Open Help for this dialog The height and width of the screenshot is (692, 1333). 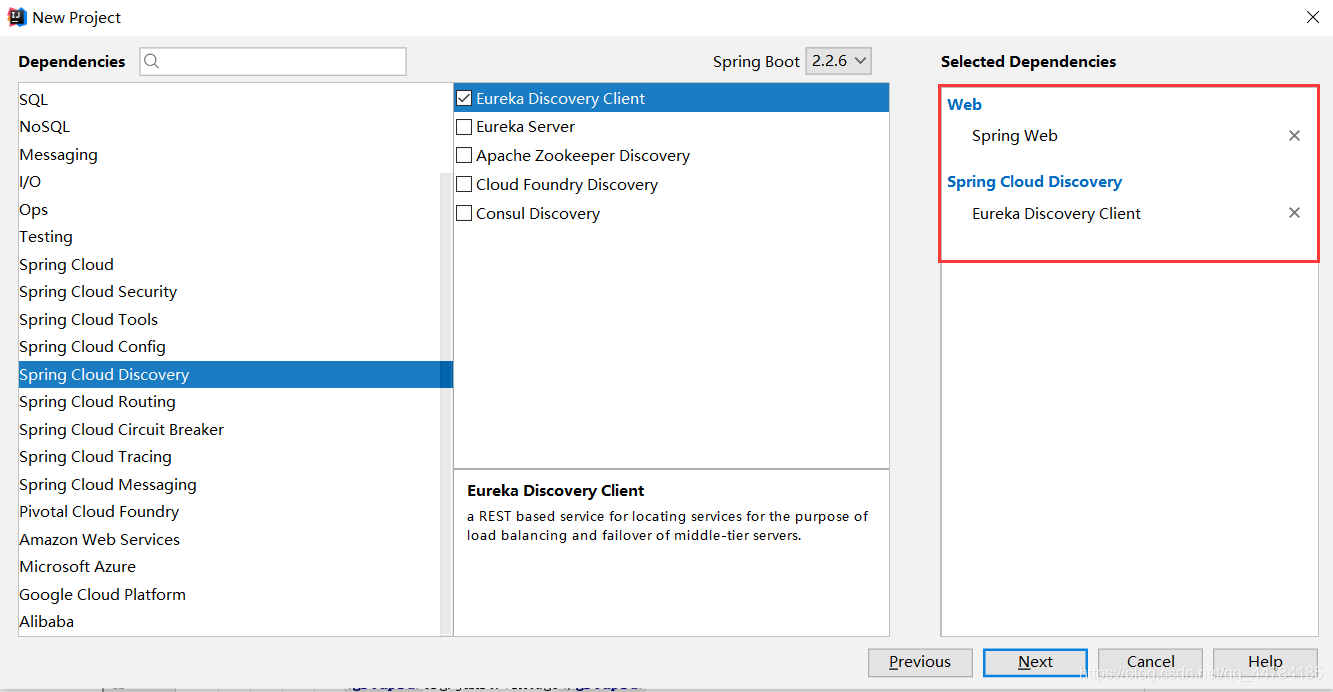click(x=1265, y=662)
